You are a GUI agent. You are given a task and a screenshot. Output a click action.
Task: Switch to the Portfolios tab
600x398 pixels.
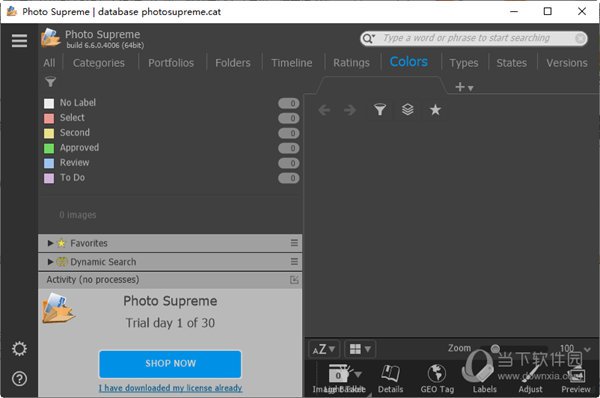(x=171, y=63)
